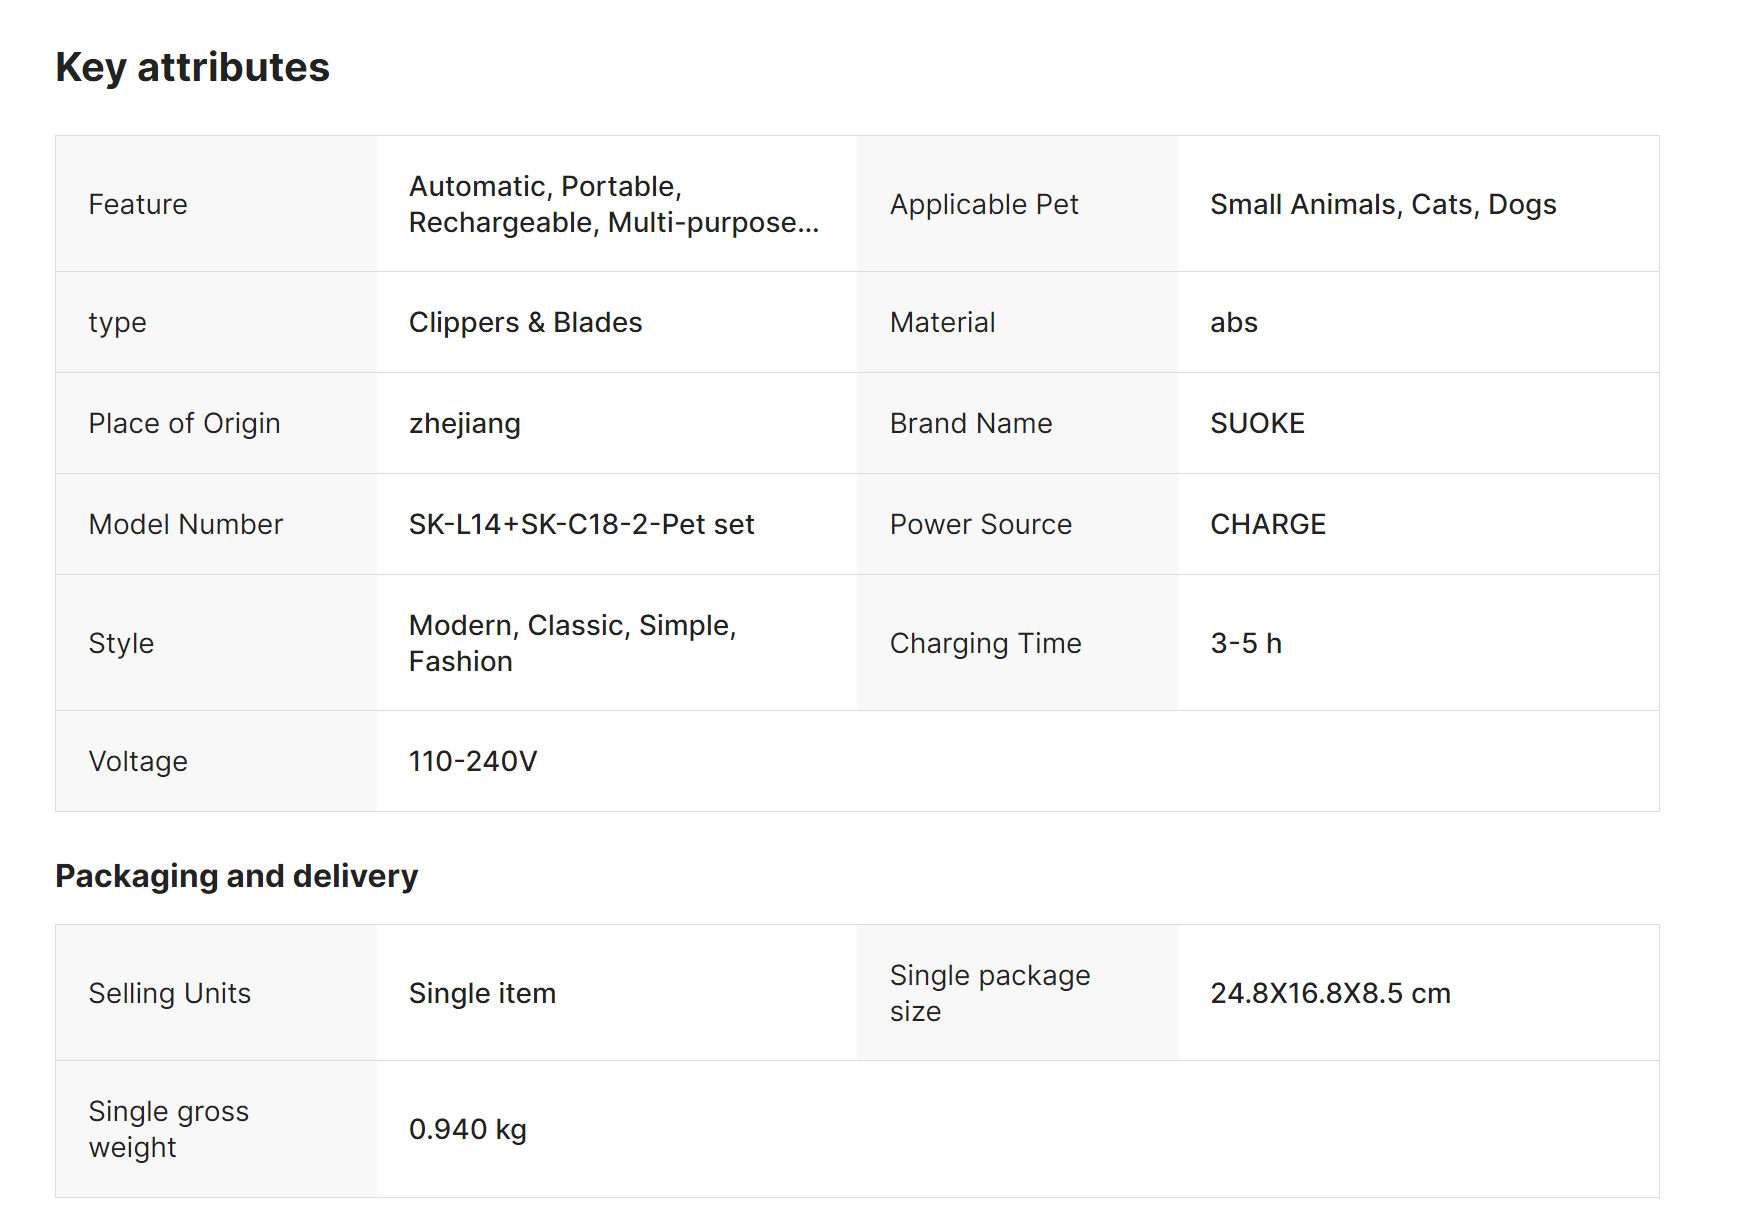
Task: Click the SUOKE brand name value
Action: coord(1257,423)
